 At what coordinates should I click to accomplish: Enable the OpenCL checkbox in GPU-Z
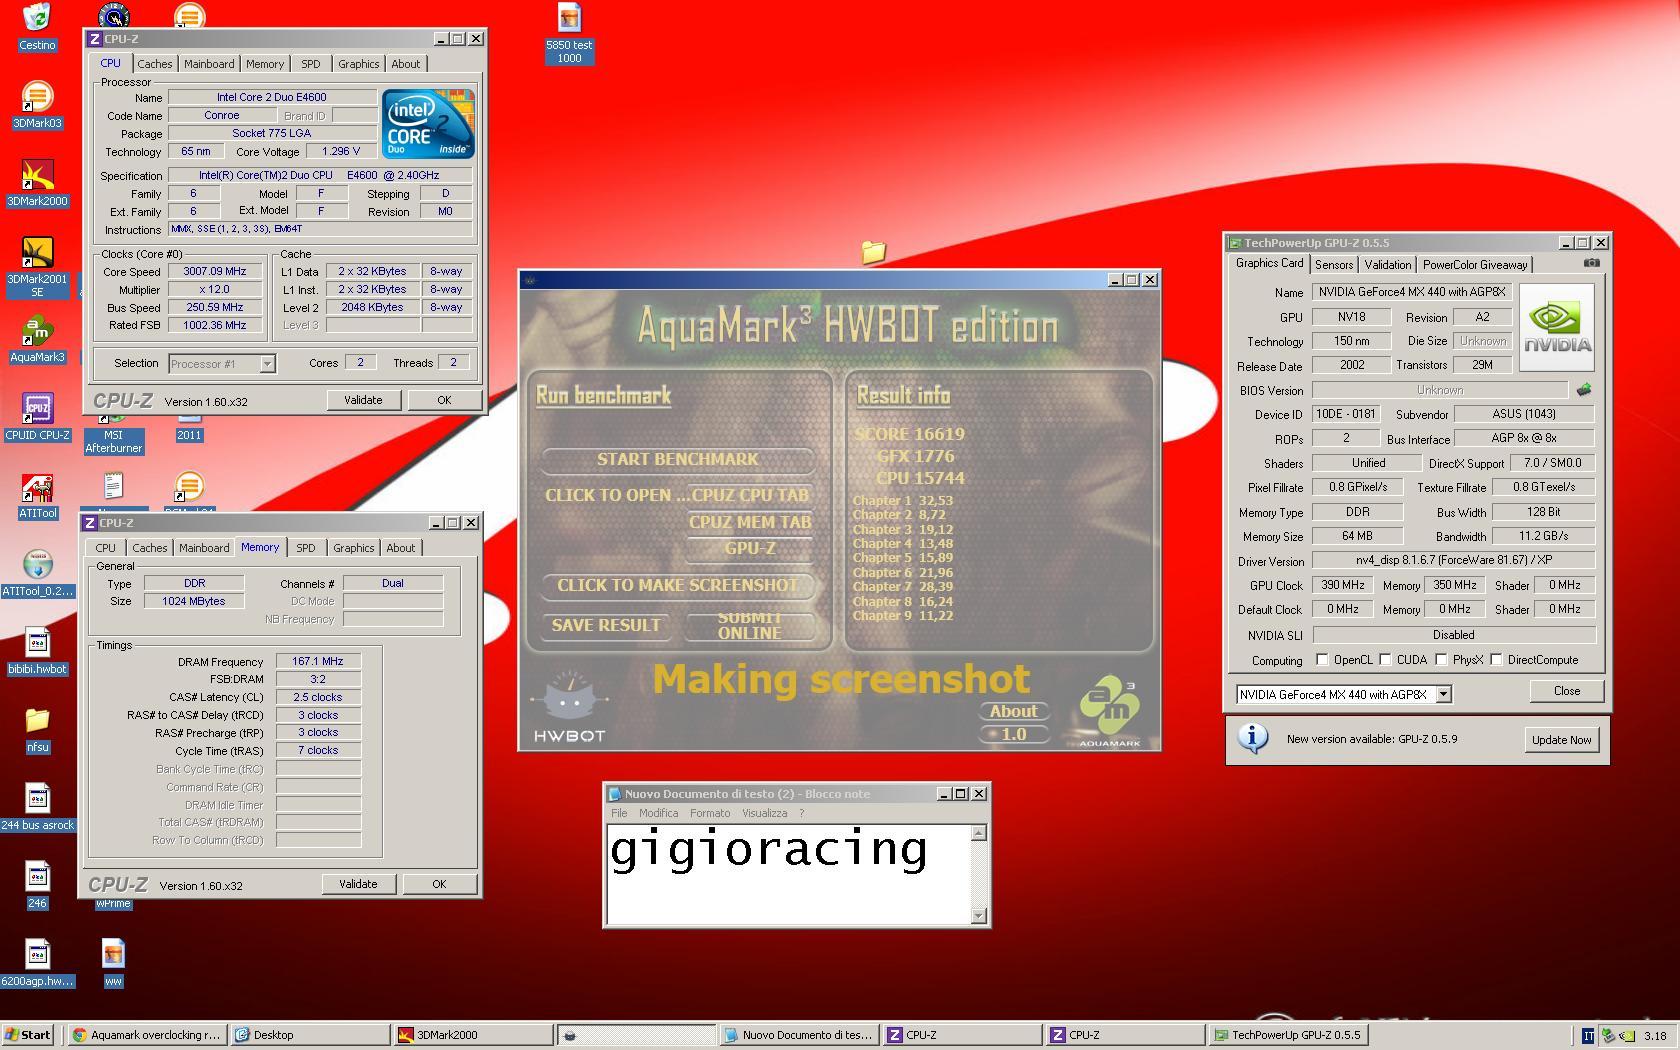(x=1322, y=660)
